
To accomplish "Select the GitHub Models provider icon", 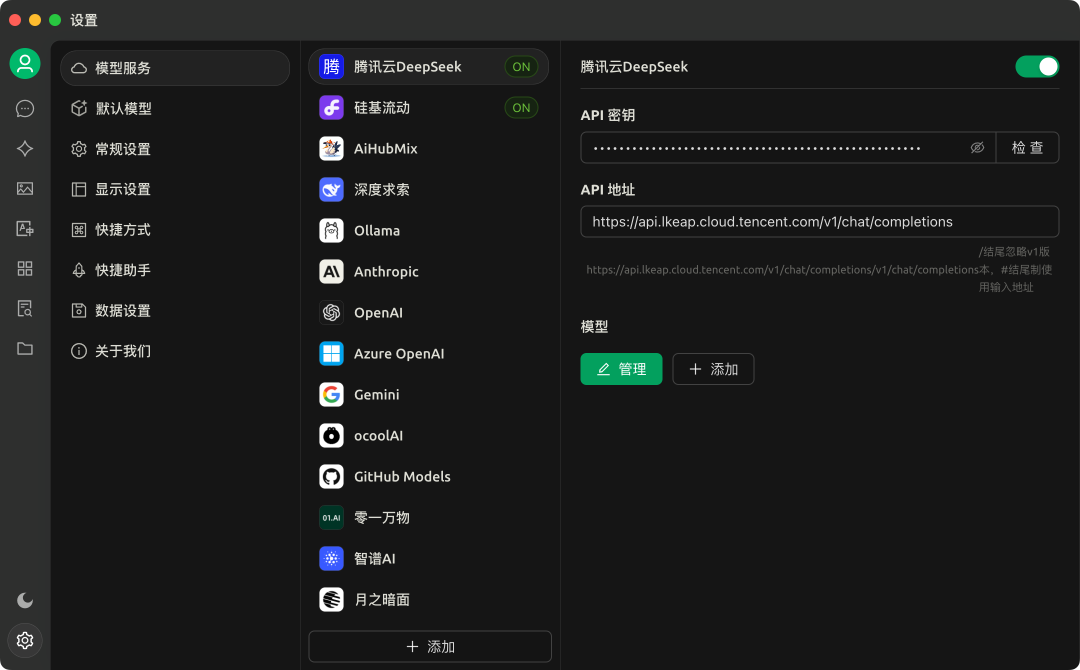I will pos(331,477).
